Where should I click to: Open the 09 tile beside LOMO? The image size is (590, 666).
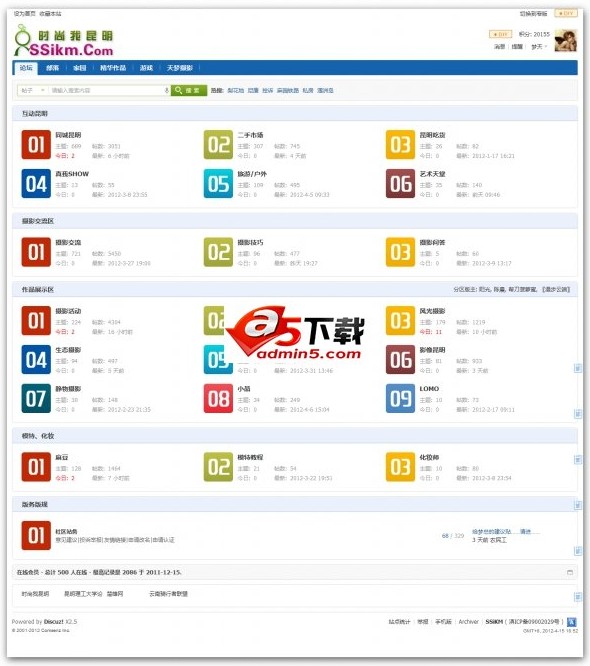point(400,398)
